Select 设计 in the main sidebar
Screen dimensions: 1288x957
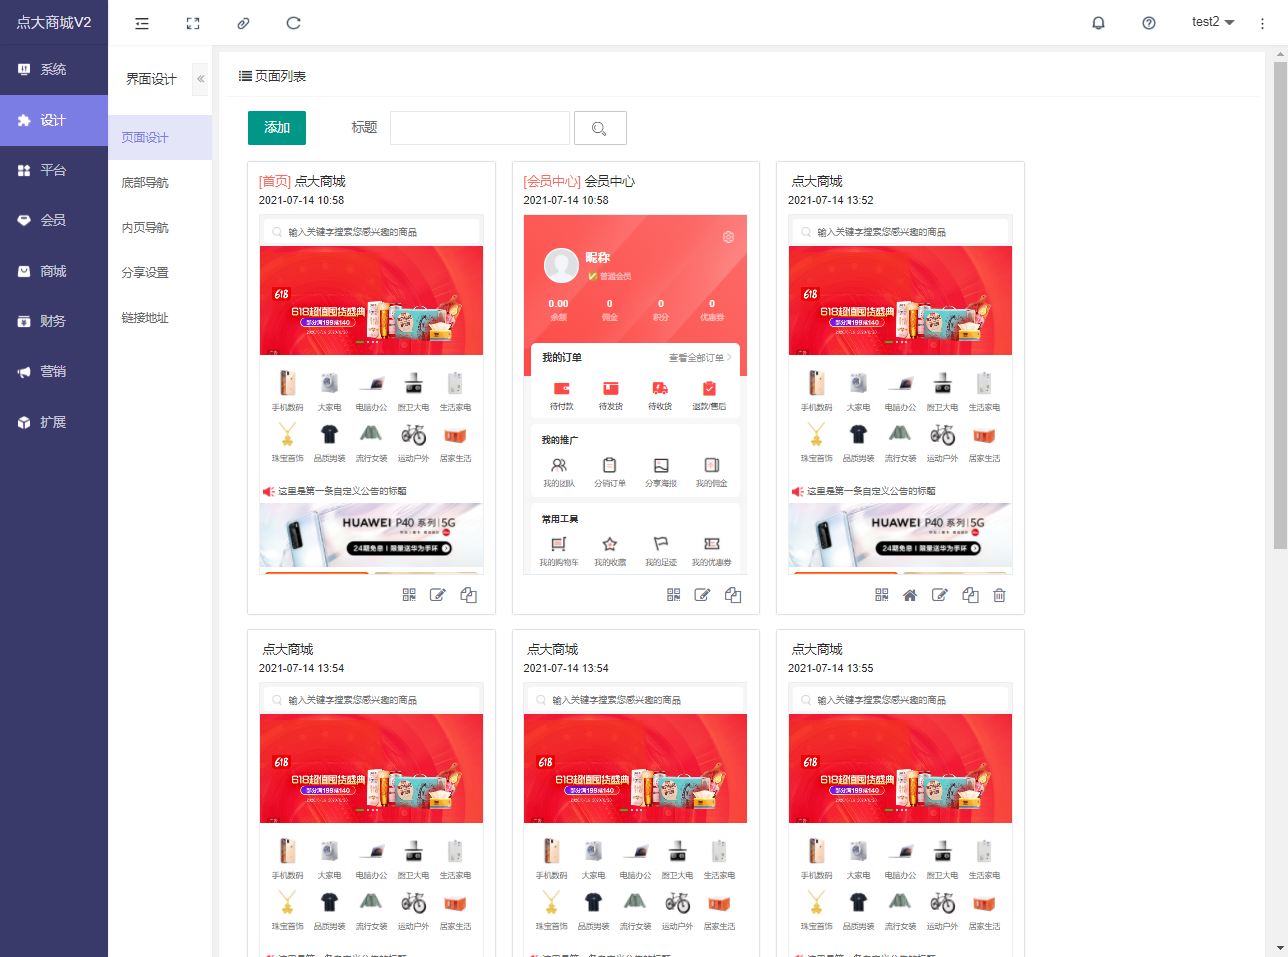54,120
